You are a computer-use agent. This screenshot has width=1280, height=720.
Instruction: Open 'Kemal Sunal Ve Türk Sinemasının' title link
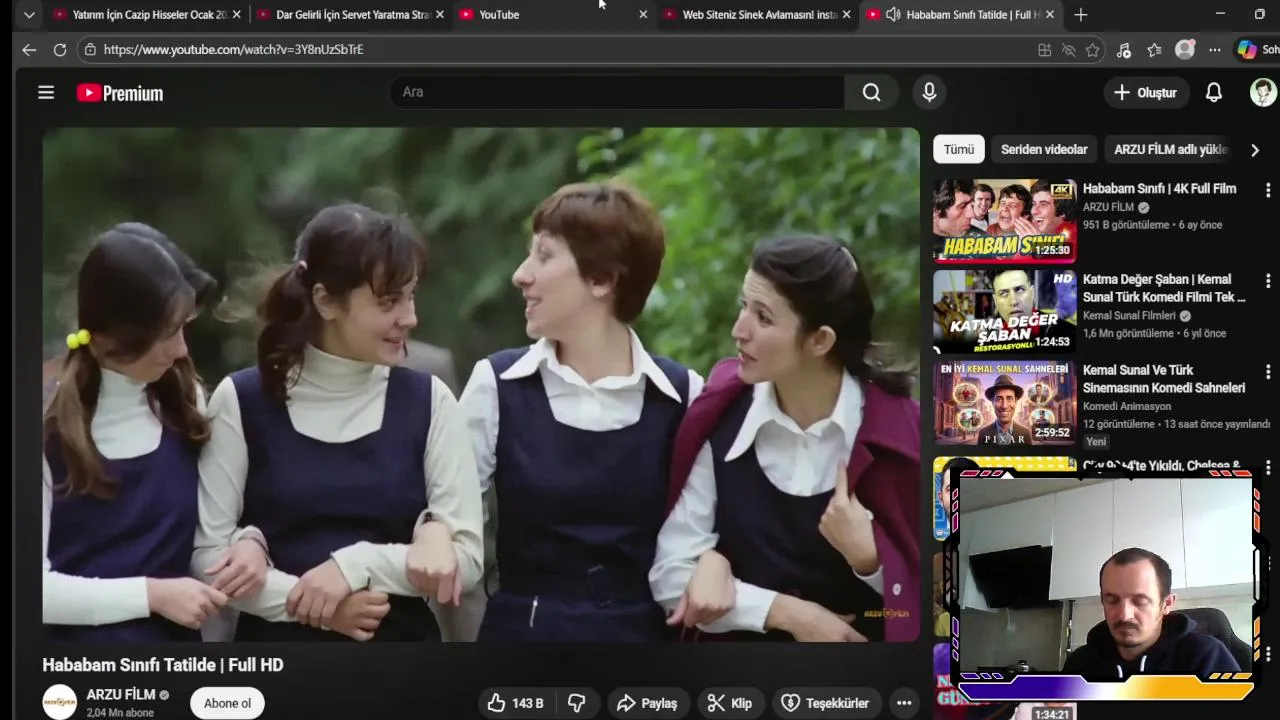[1164, 379]
